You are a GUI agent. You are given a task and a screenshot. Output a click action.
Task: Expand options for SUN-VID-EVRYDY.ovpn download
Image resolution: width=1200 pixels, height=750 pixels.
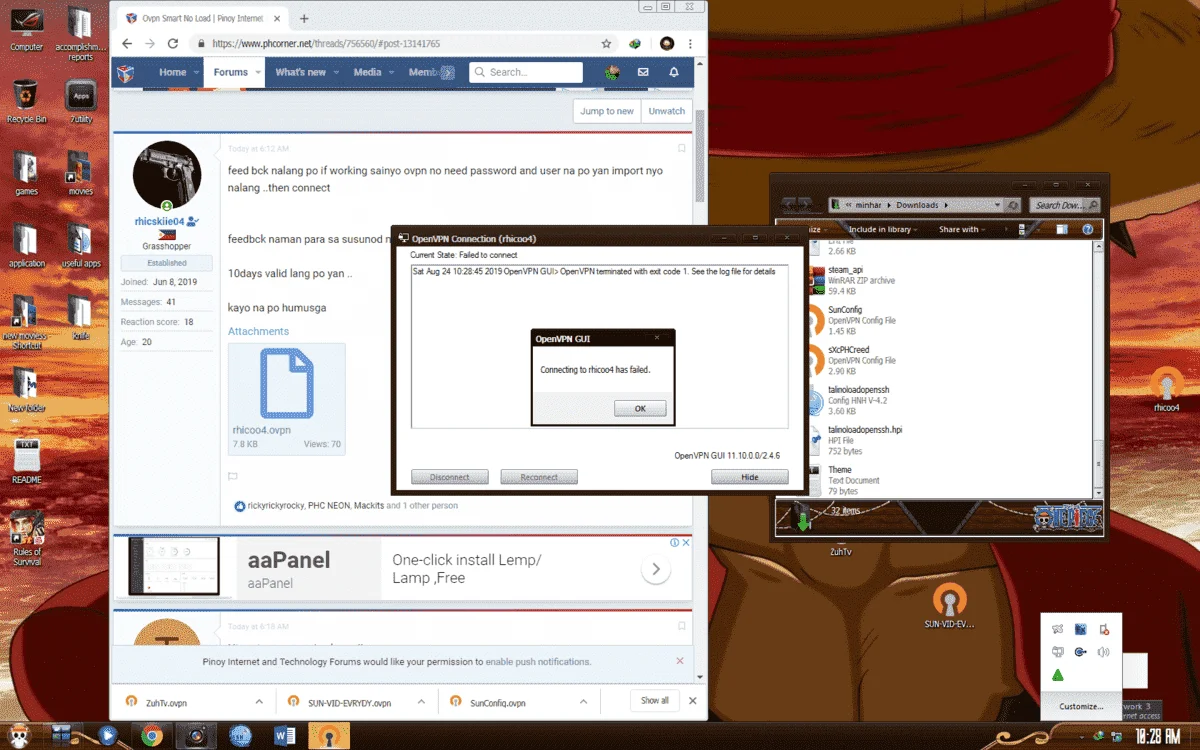point(421,701)
